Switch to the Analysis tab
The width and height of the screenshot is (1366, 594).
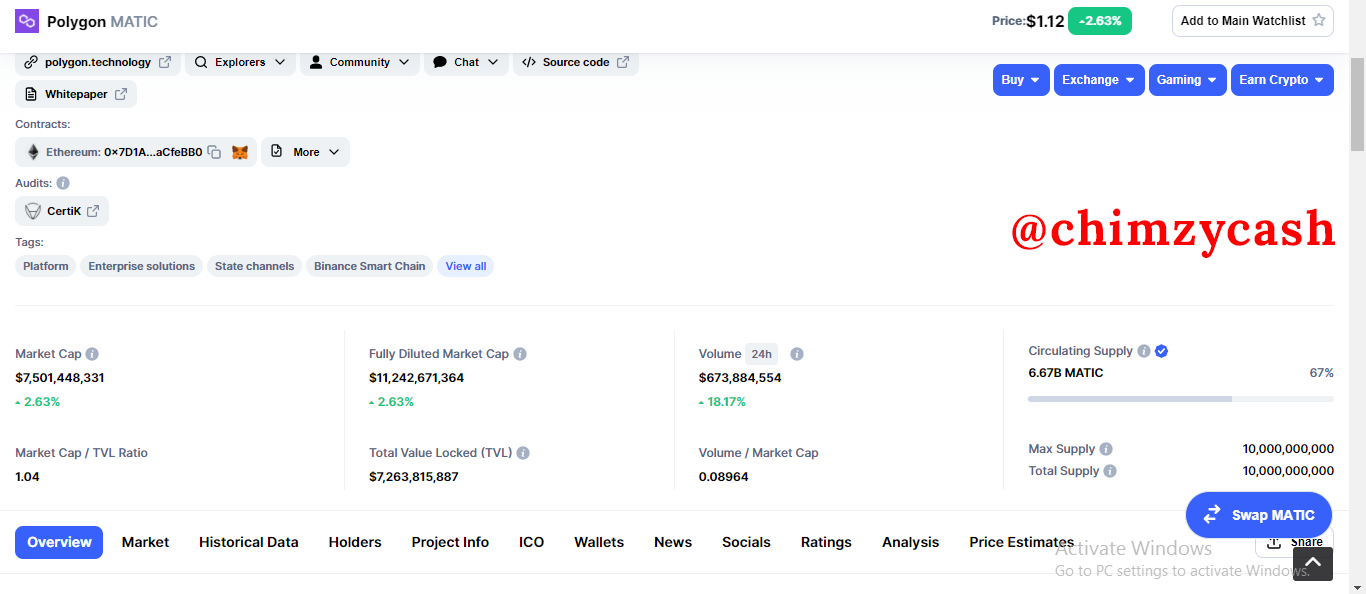point(910,542)
